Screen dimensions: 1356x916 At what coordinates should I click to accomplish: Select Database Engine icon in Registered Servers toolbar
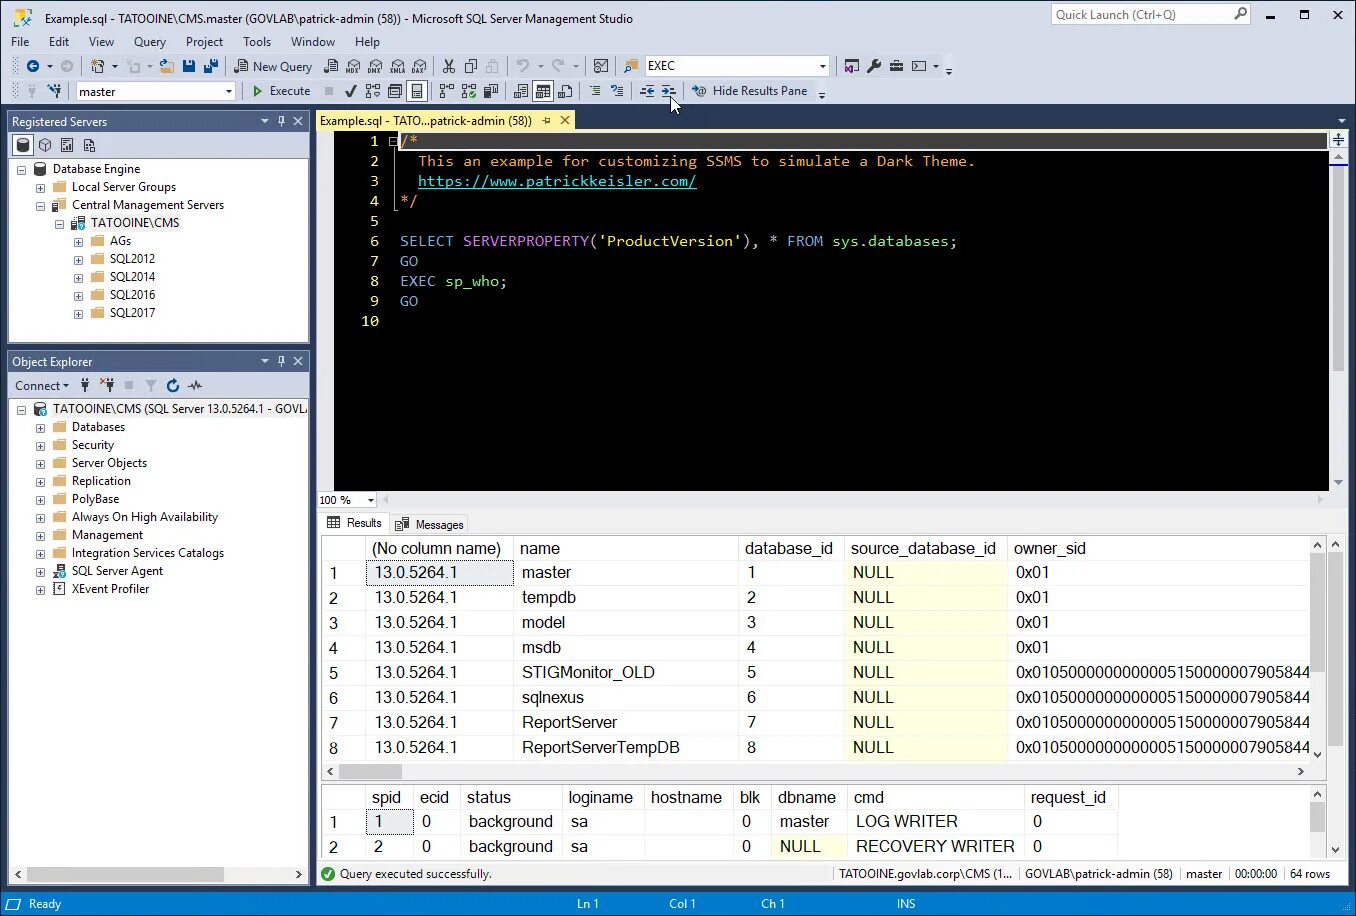coord(23,145)
